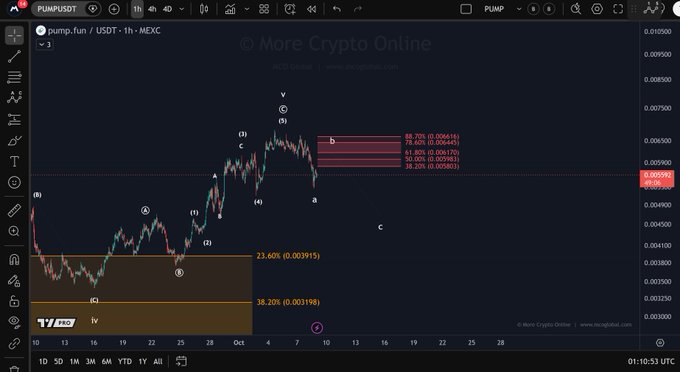This screenshot has height=372, width=680.
Task: Expand the PUMP layout dropdown arrow
Action: 519,9
